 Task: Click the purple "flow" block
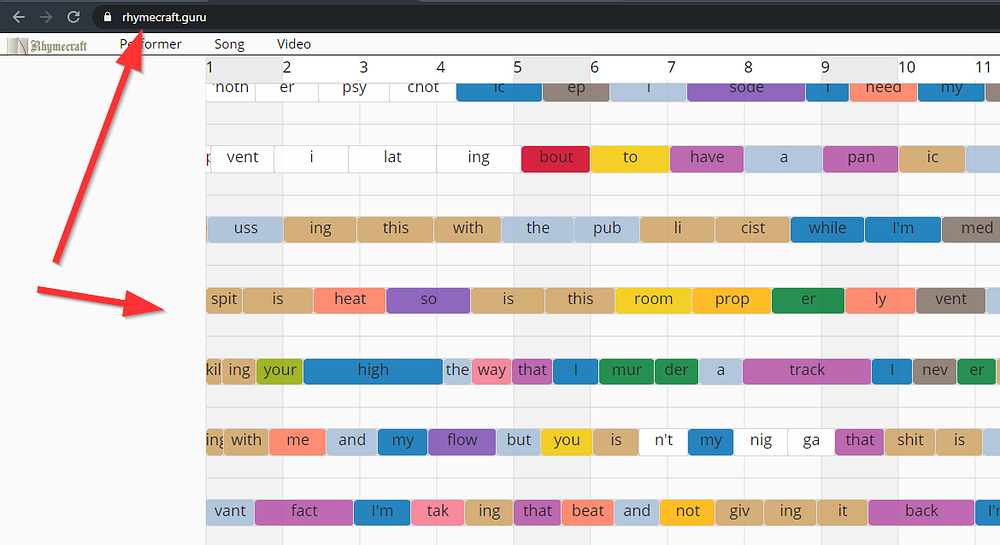point(462,441)
